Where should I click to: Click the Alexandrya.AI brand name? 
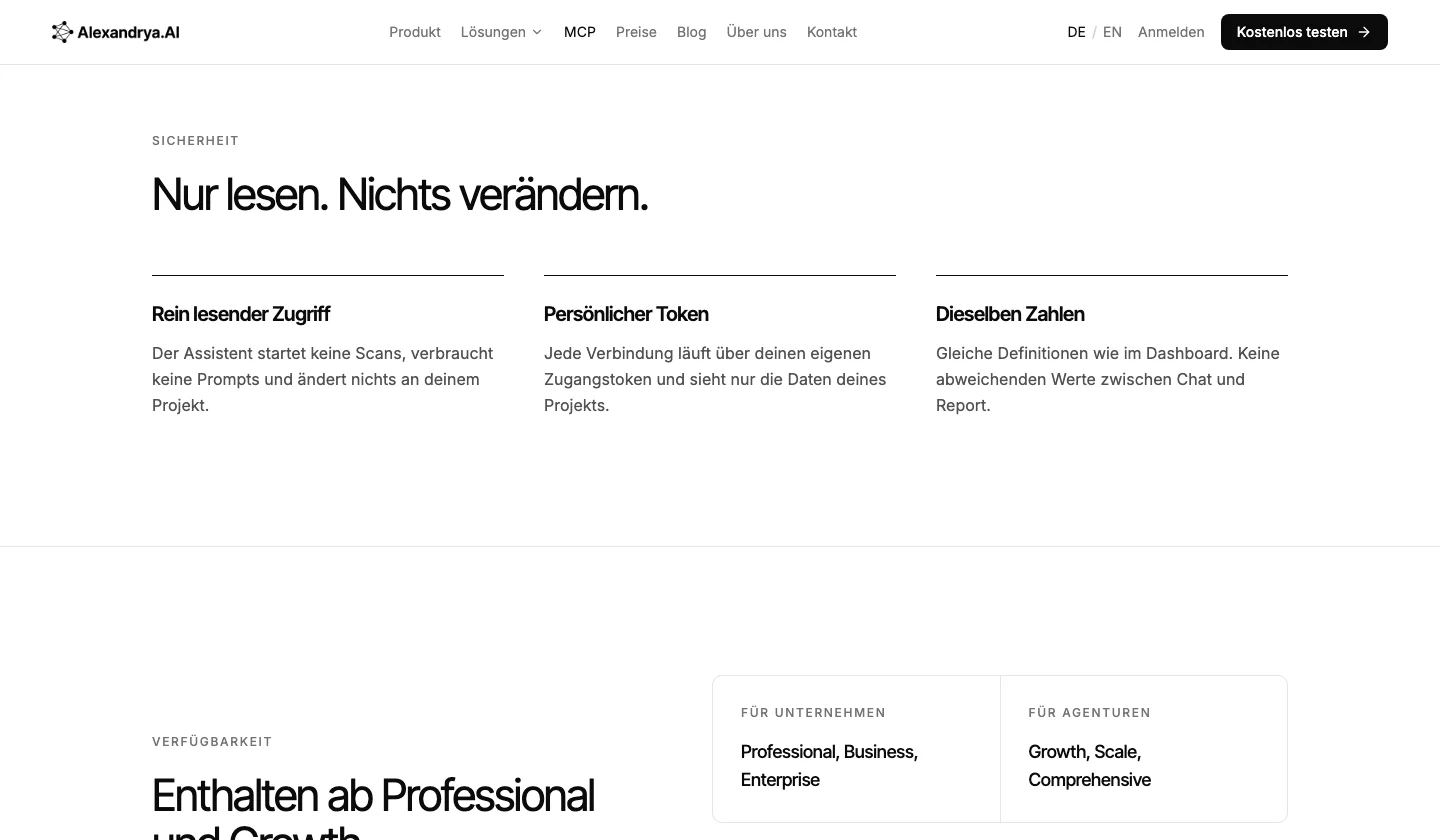(x=128, y=32)
